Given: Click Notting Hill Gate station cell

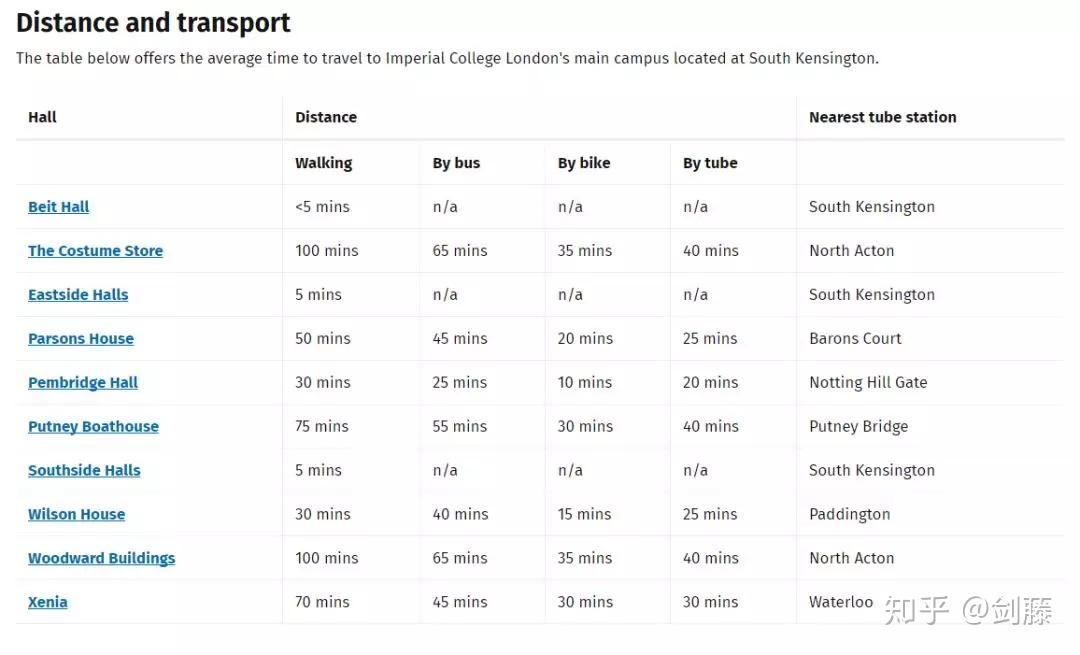Looking at the screenshot, I should tap(868, 383).
